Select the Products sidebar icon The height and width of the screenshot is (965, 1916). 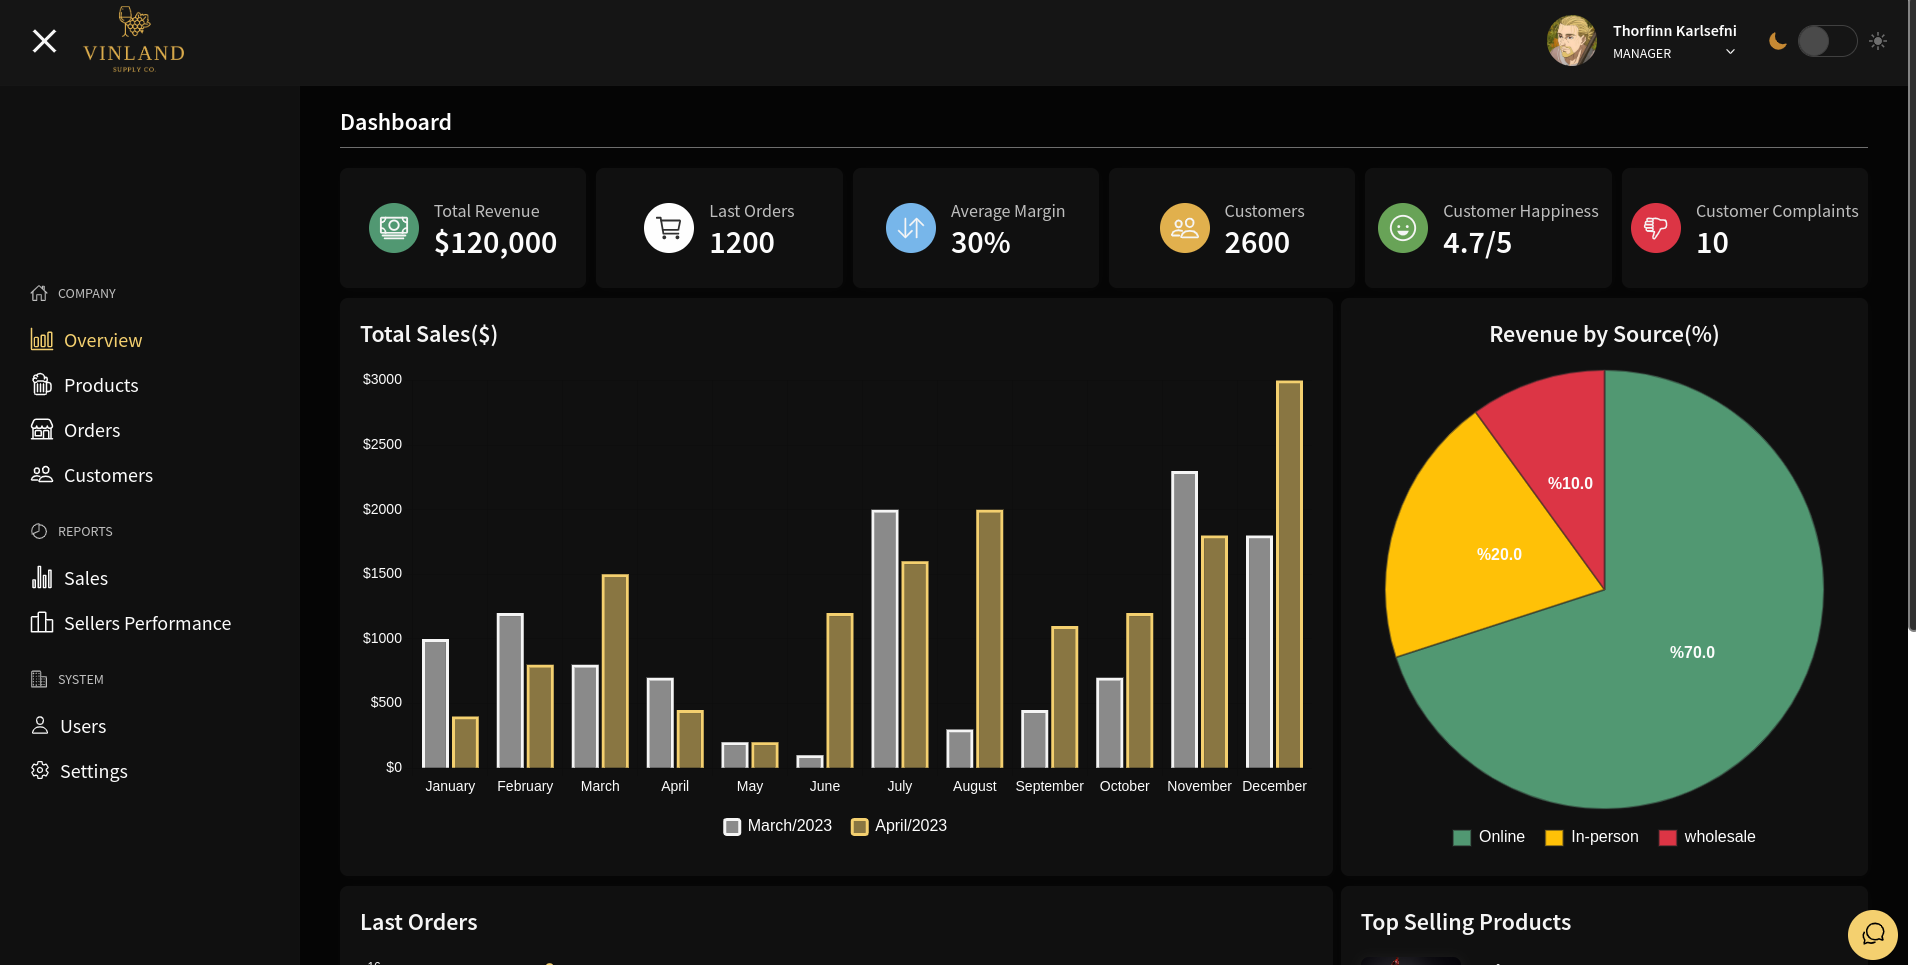coord(41,385)
